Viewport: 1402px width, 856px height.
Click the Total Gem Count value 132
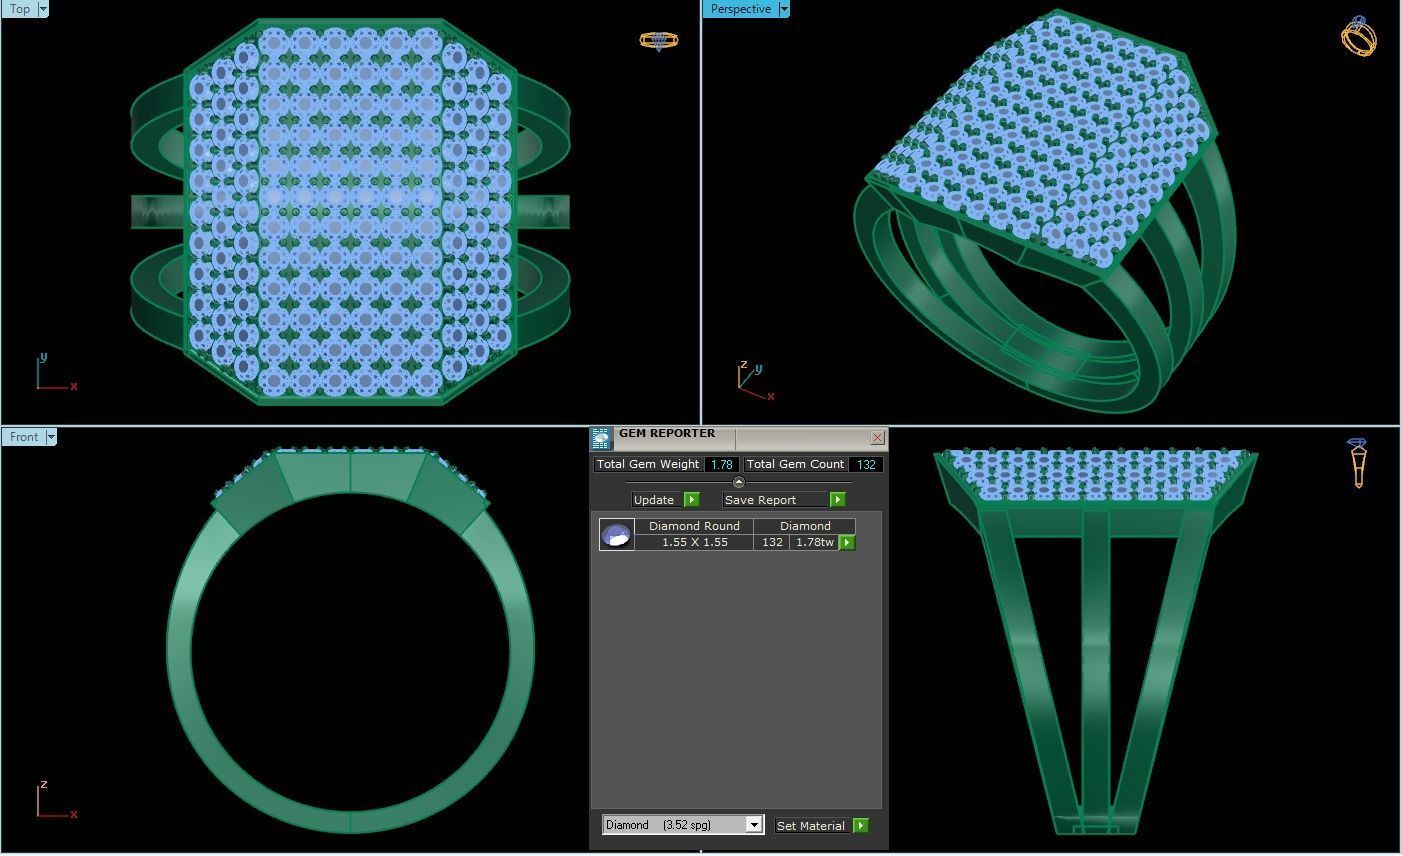866,464
